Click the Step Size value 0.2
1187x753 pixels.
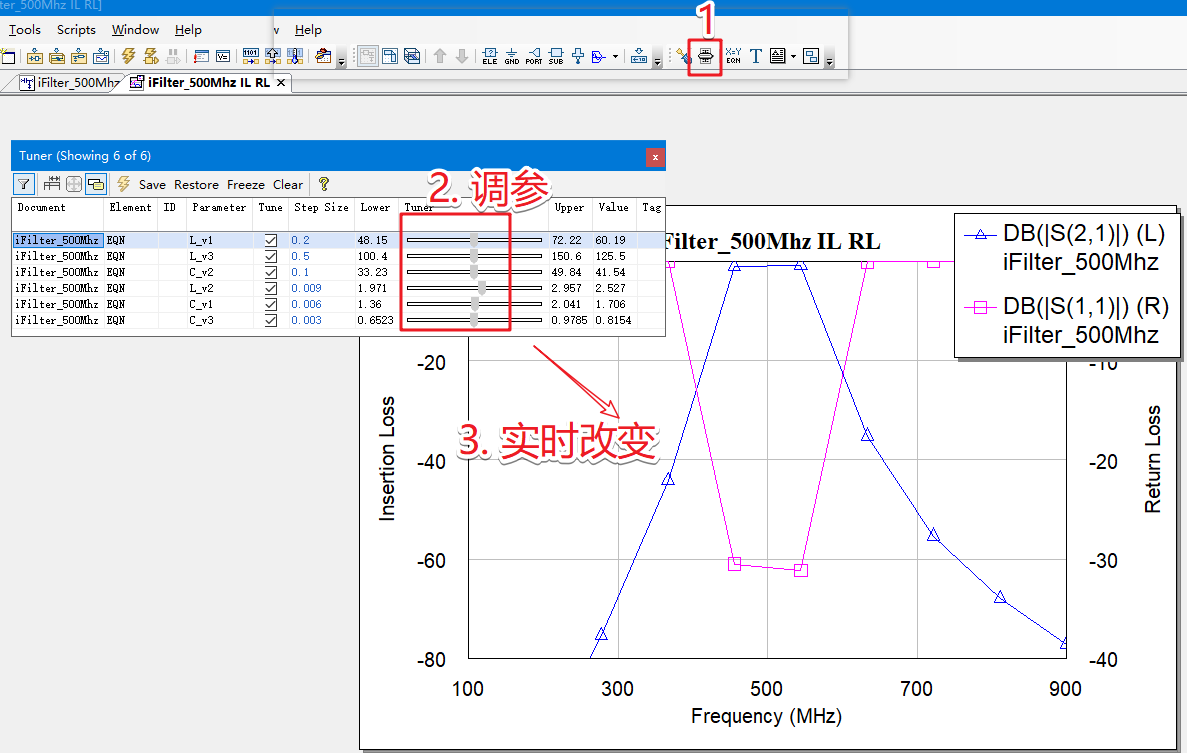pyautogui.click(x=301, y=240)
